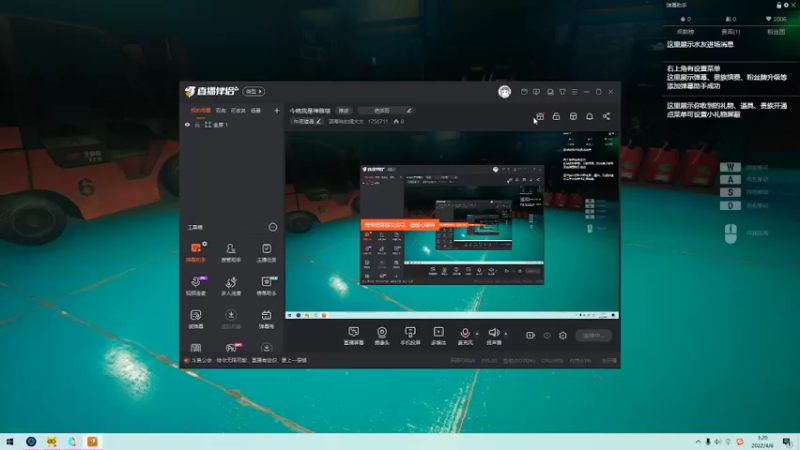Select the third scene tab

click(238, 110)
